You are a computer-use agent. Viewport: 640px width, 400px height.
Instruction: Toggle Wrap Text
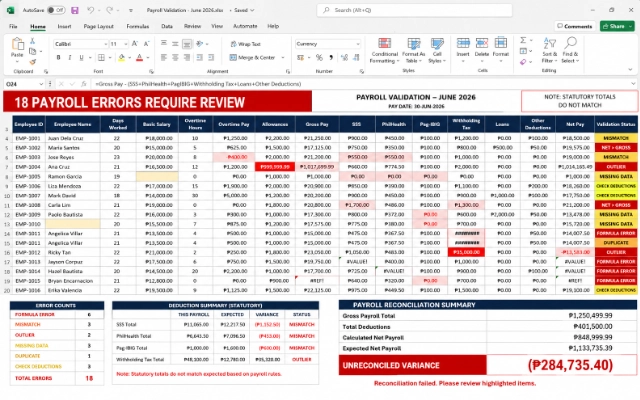pyautogui.click(x=245, y=44)
